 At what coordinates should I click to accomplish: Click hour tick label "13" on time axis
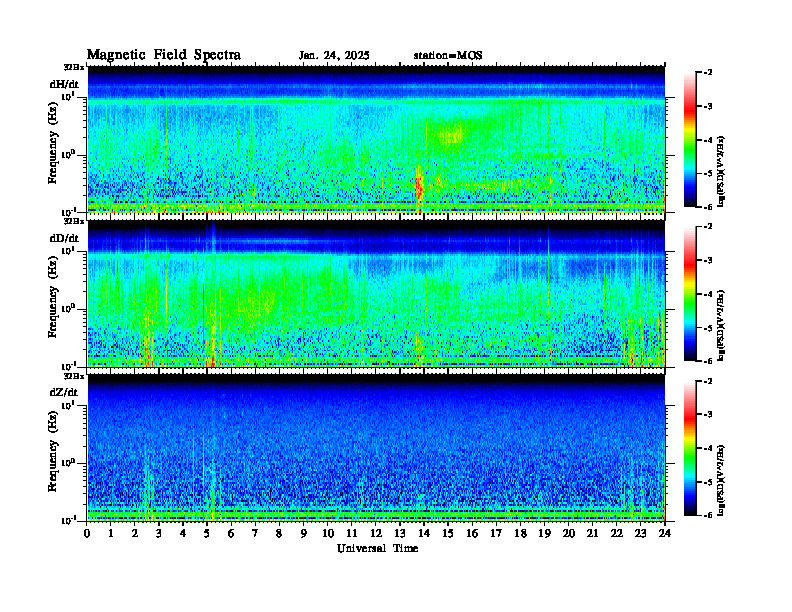[x=400, y=533]
